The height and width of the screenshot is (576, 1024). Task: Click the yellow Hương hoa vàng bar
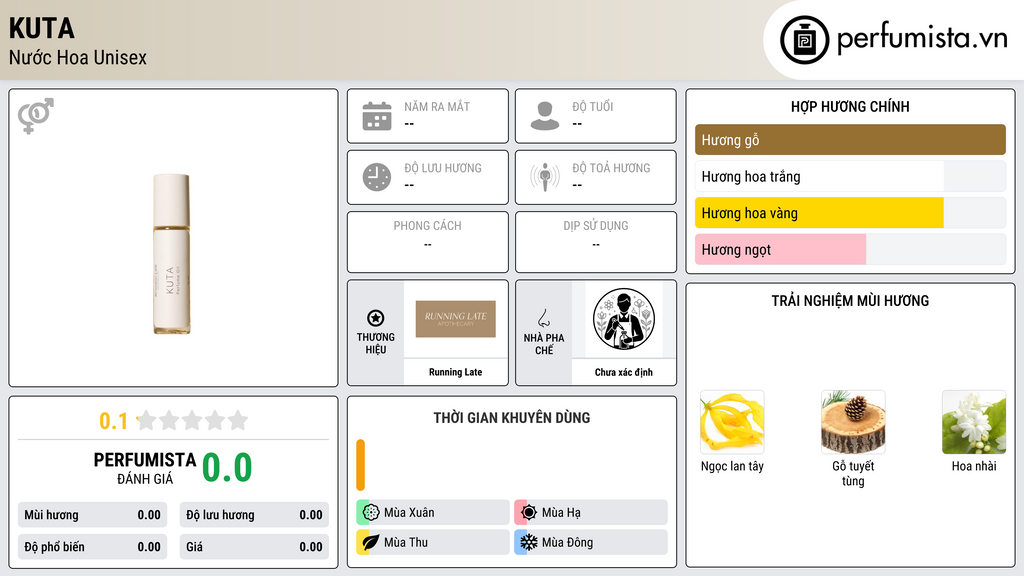(819, 213)
